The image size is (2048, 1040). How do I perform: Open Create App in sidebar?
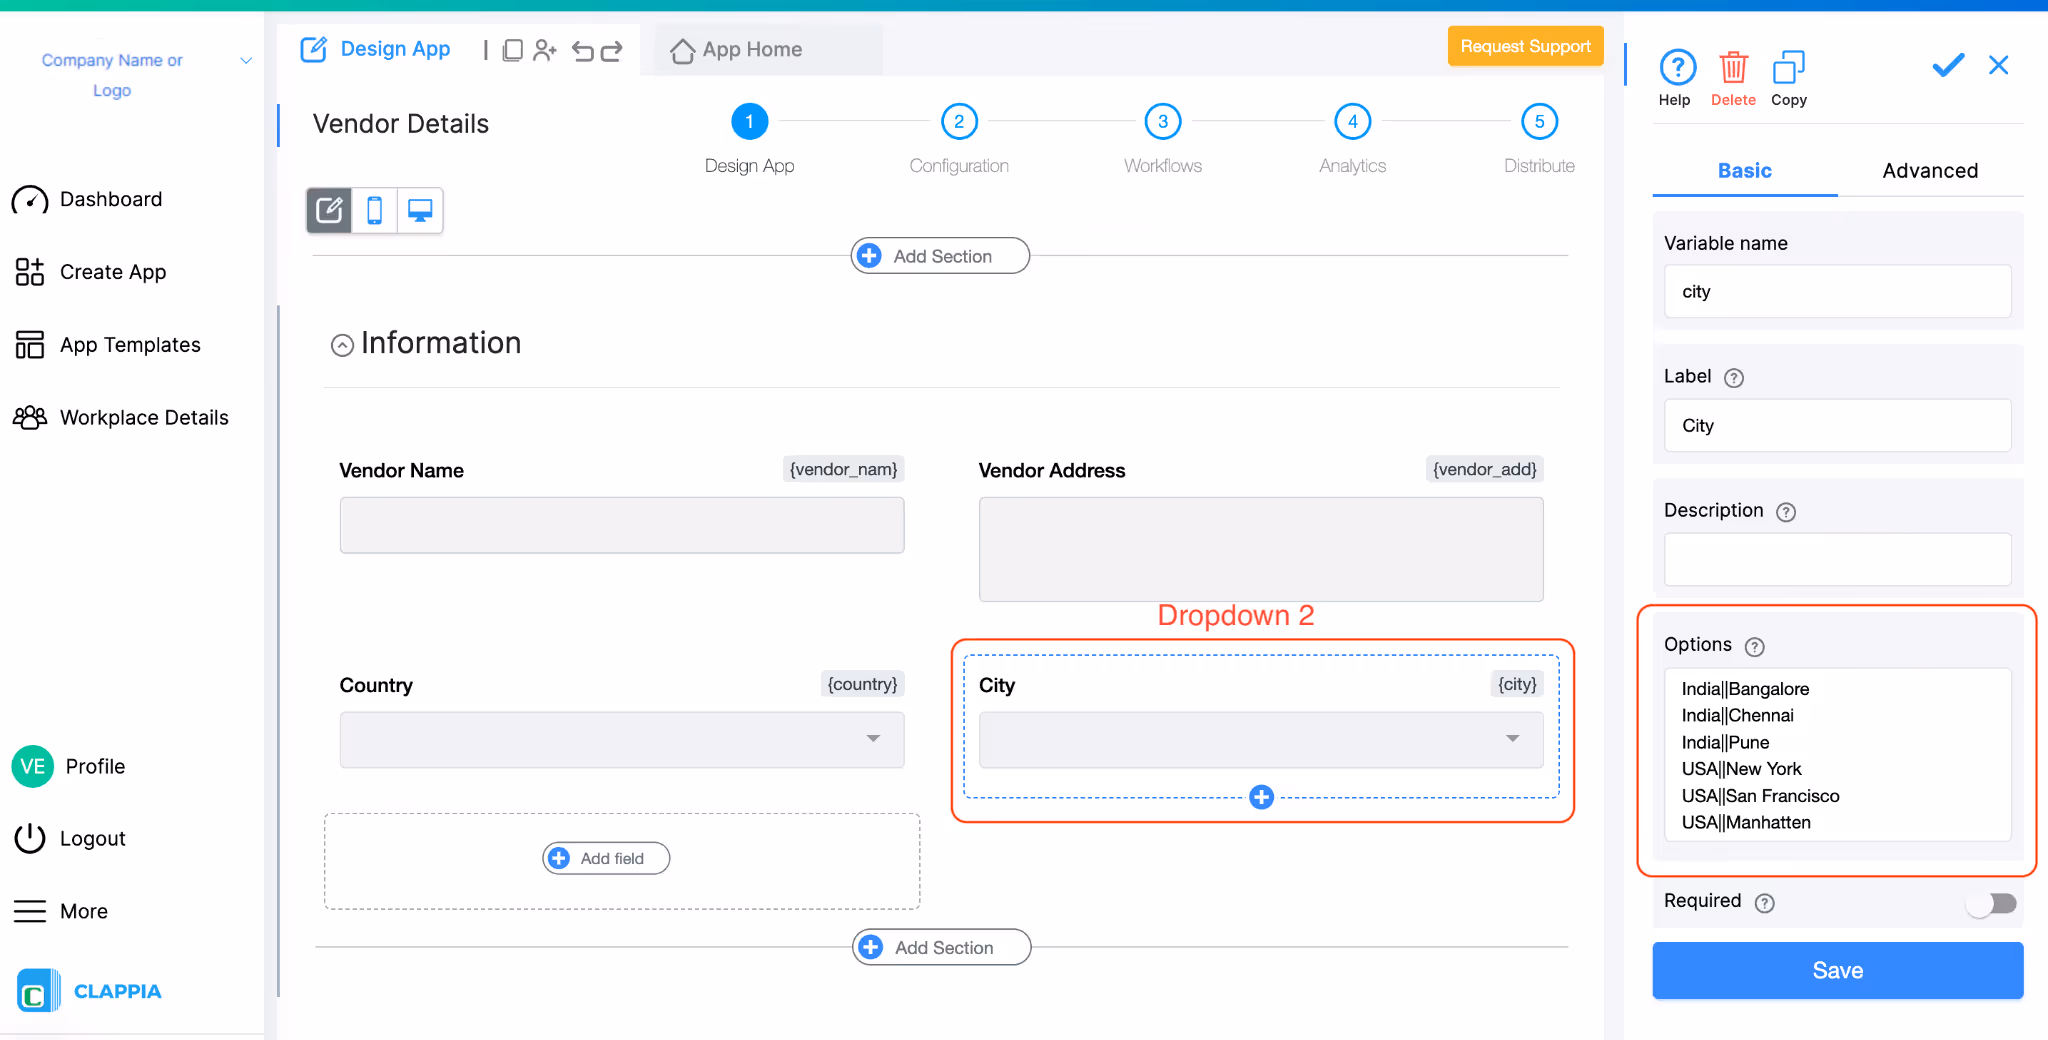click(90, 272)
